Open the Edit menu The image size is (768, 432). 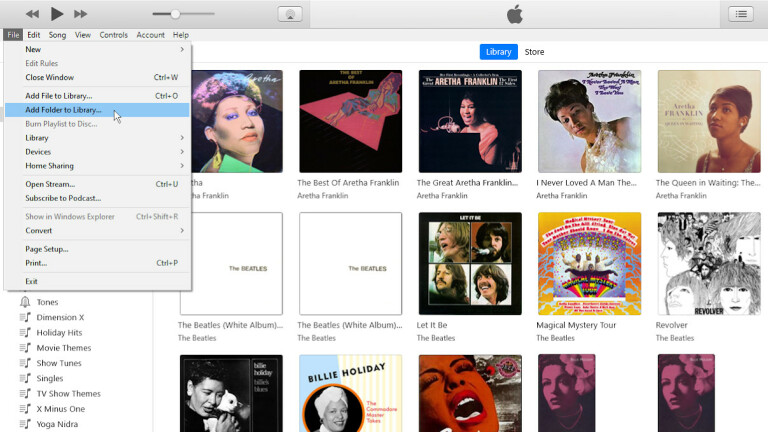point(34,35)
